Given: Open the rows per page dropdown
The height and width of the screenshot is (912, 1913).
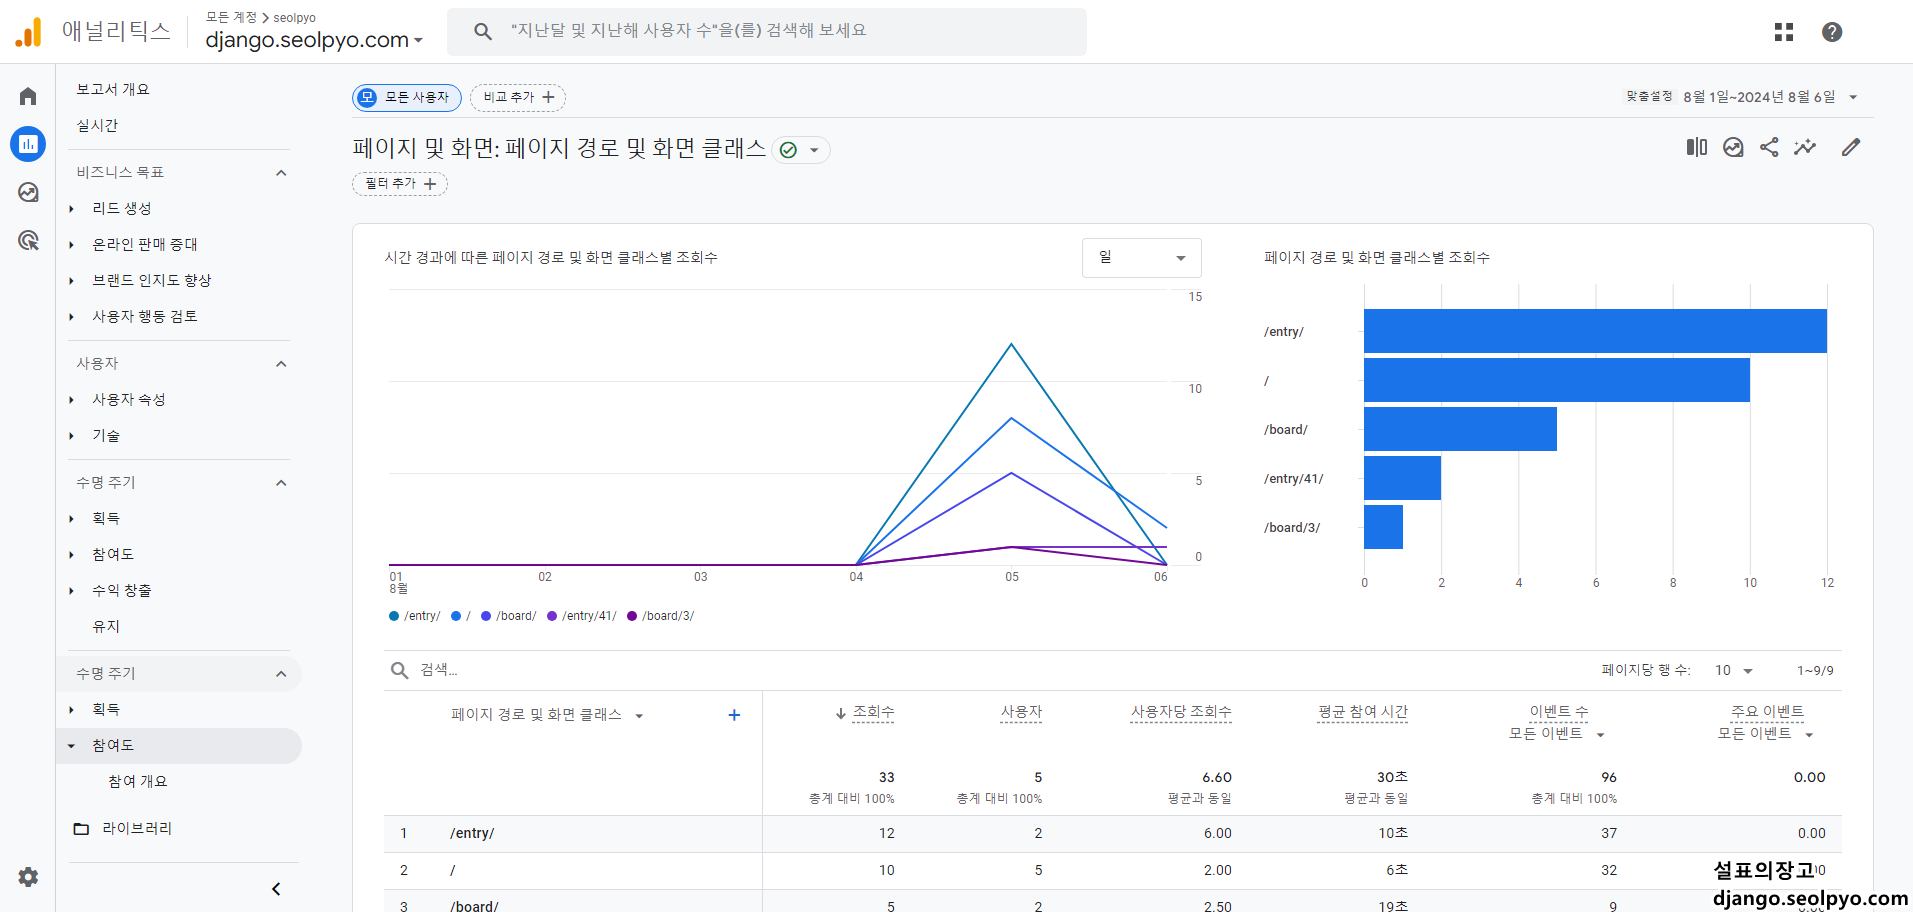Looking at the screenshot, I should coord(1734,671).
